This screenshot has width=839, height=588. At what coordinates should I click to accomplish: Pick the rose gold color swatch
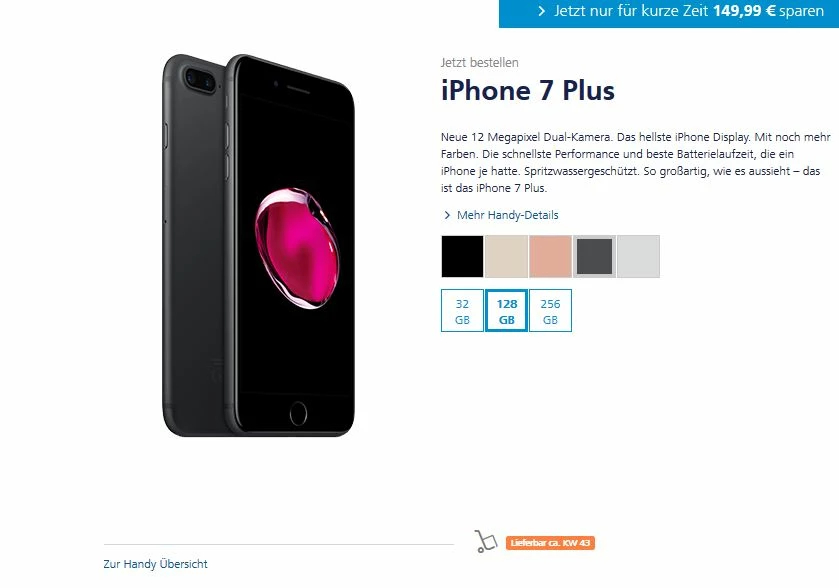550,256
